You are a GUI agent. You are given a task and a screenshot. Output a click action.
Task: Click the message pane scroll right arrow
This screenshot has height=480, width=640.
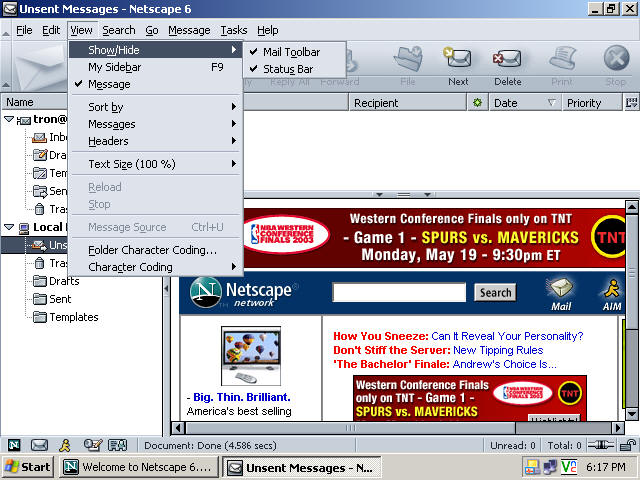click(618, 428)
